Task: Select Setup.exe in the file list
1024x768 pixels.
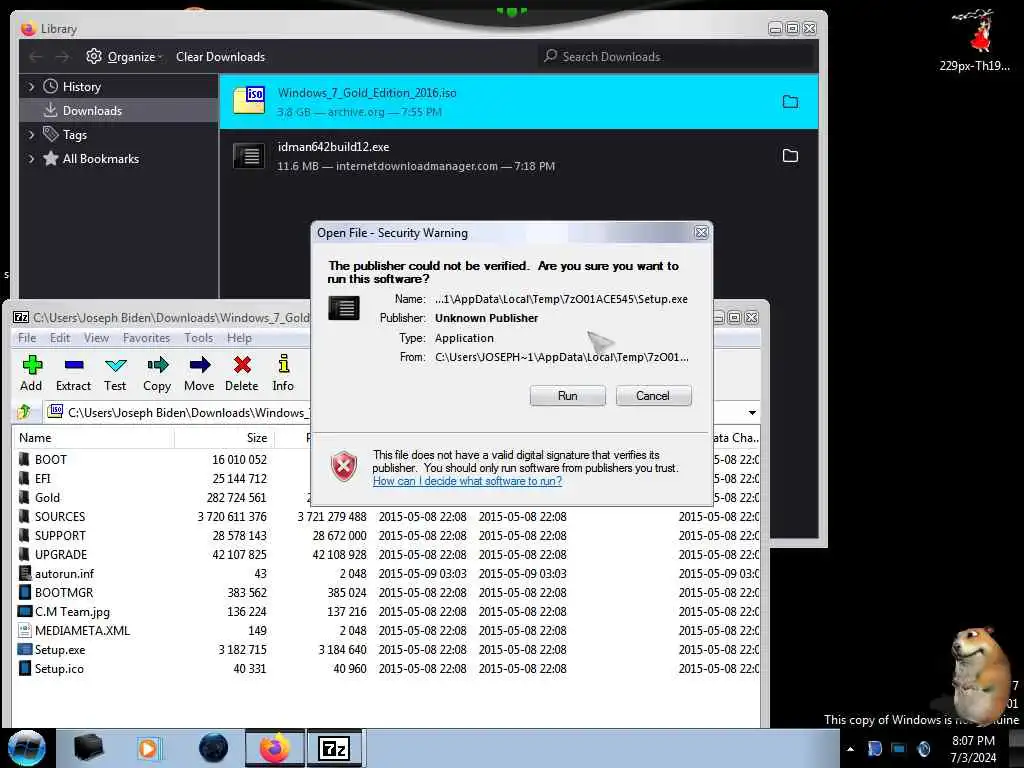Action: click(387, 649)
